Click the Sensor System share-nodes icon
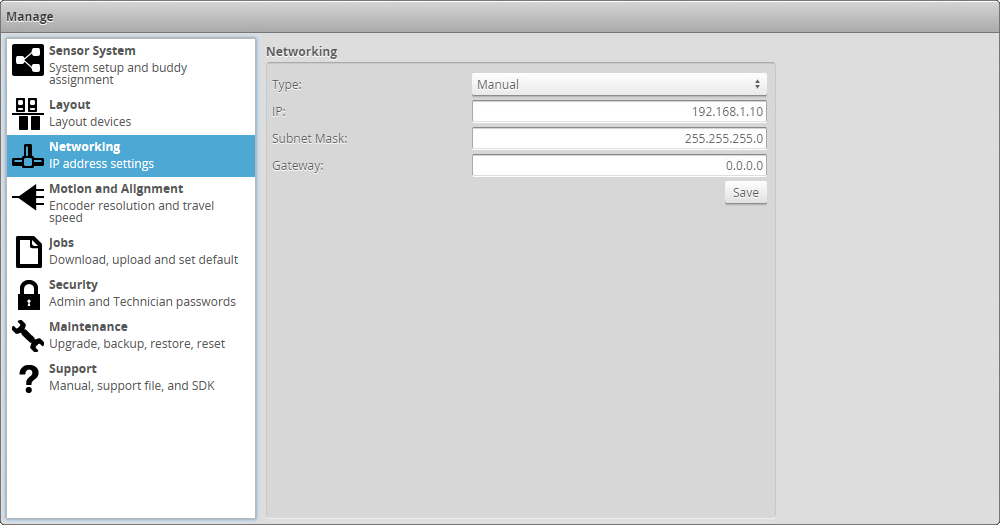Viewport: 1000px width, 525px height. tap(28, 61)
